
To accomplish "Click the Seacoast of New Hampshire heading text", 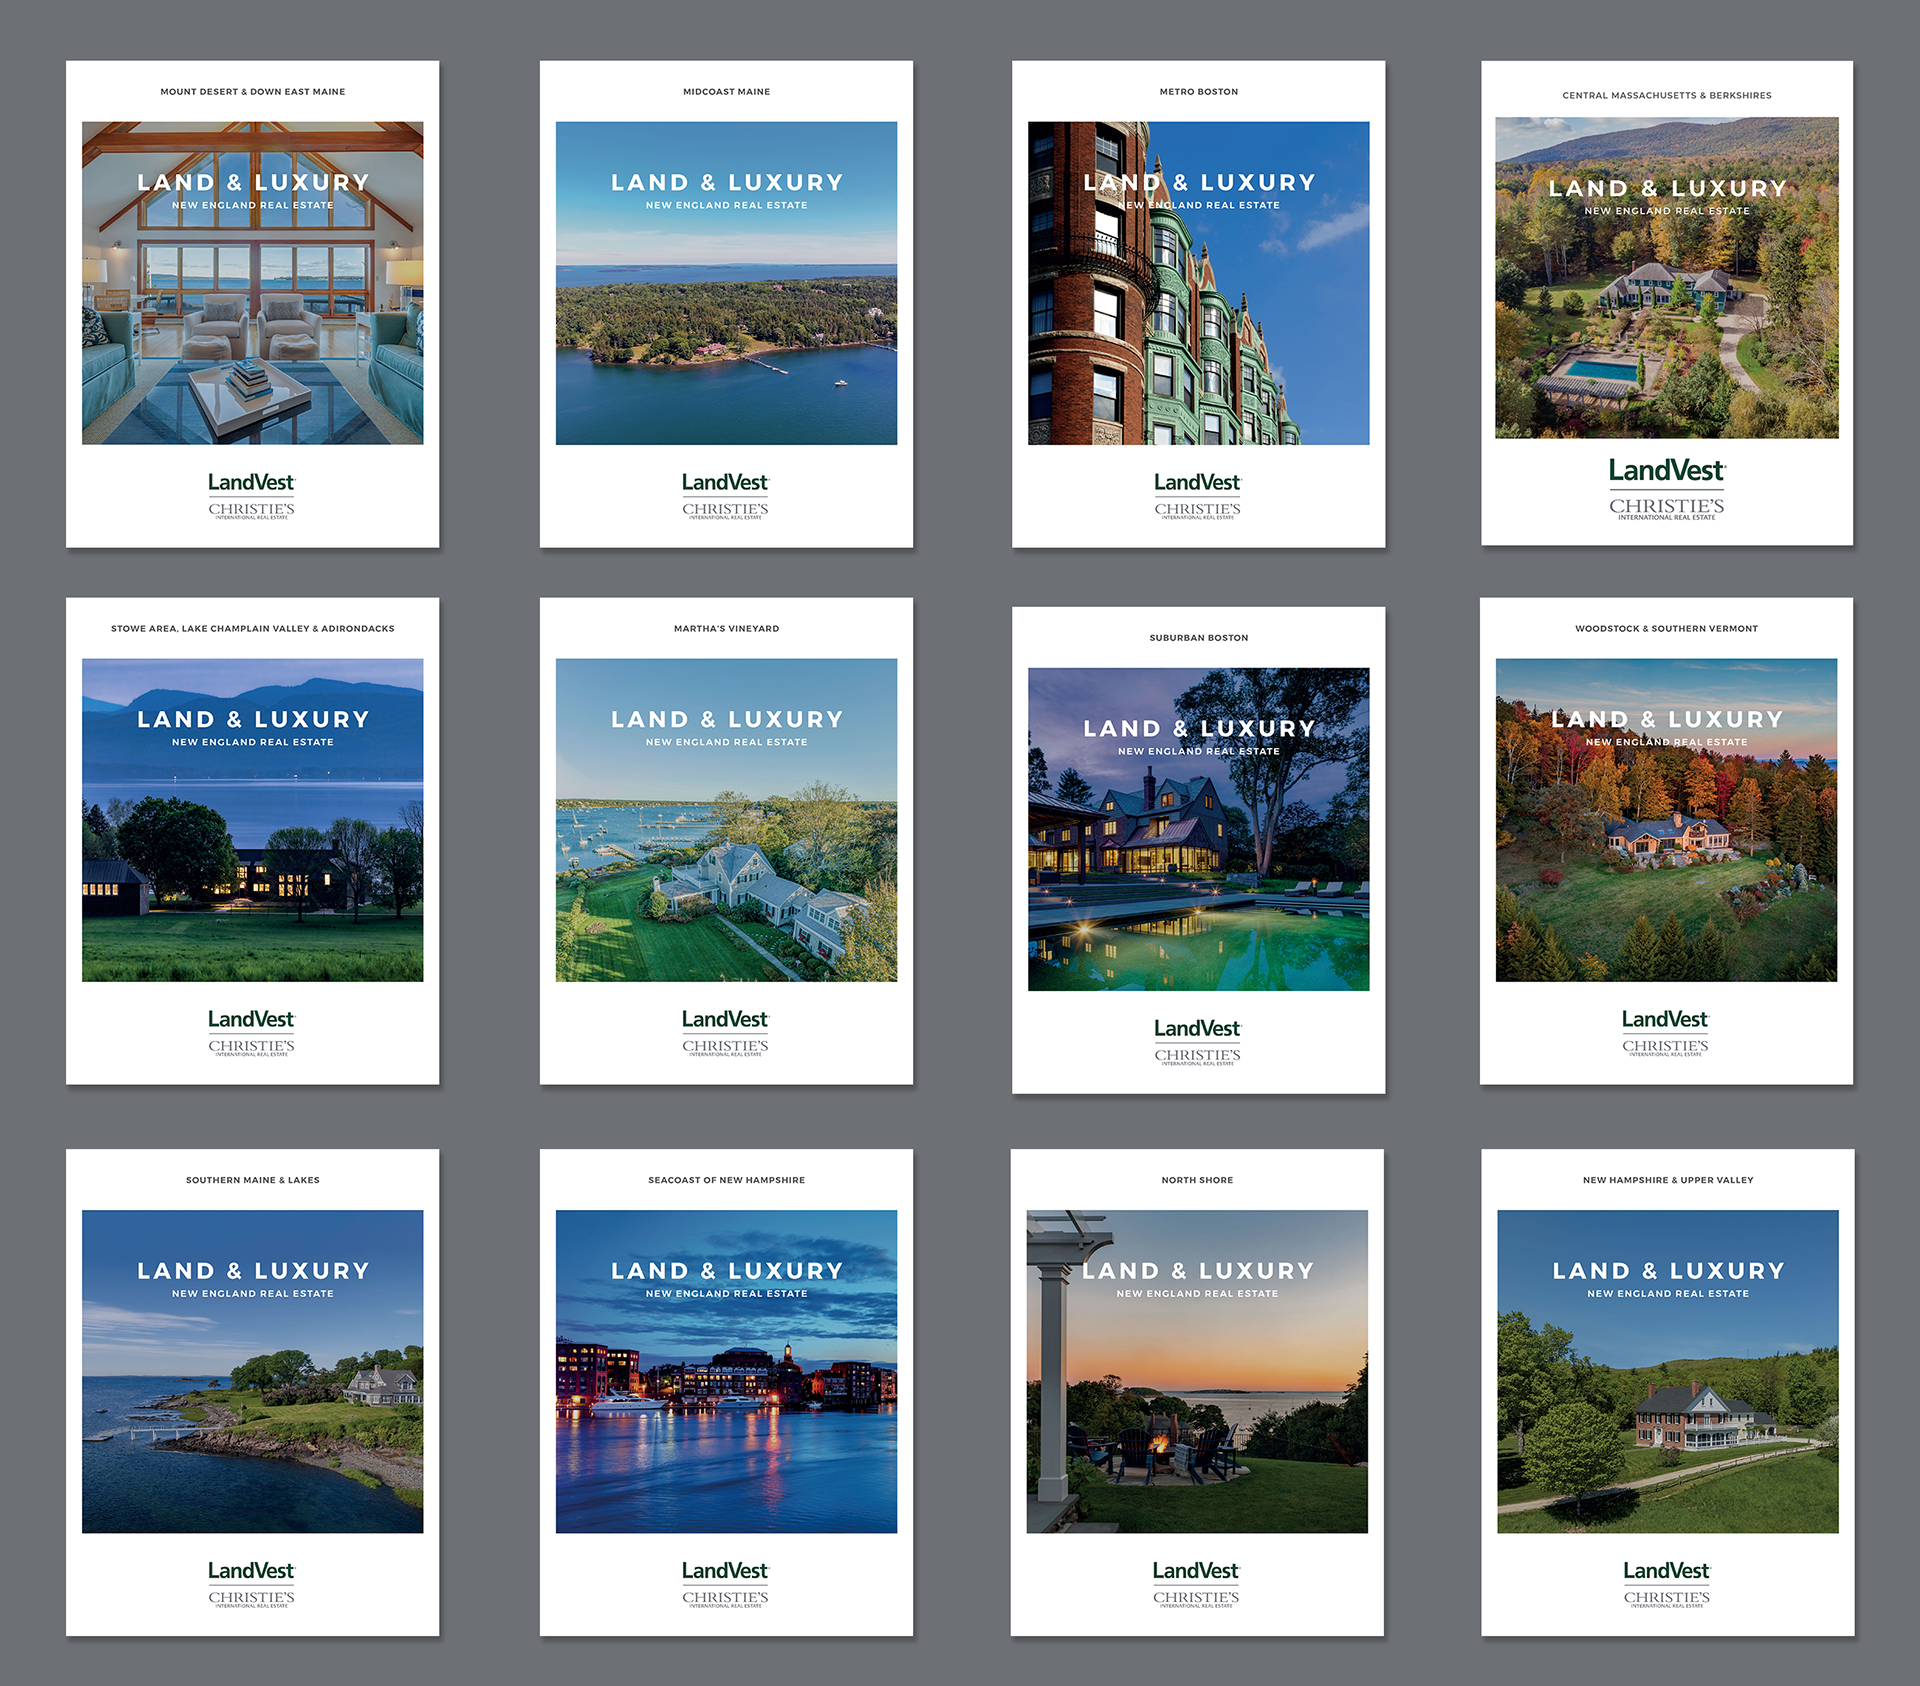I will coord(726,1180).
